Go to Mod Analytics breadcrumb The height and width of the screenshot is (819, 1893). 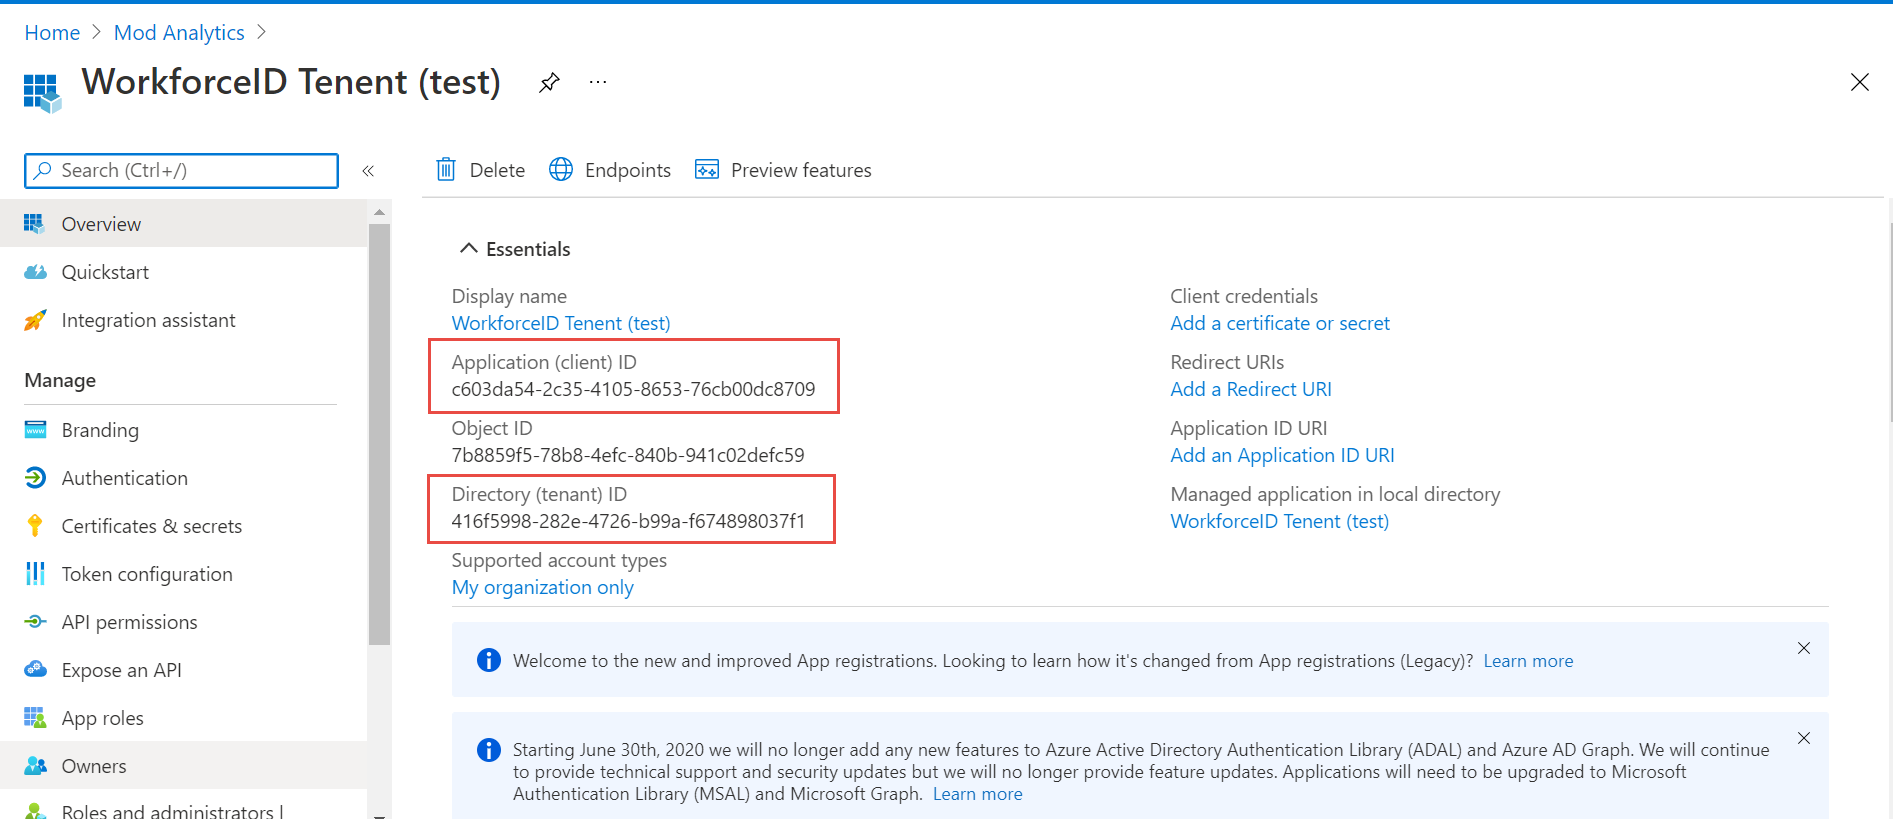(x=179, y=33)
